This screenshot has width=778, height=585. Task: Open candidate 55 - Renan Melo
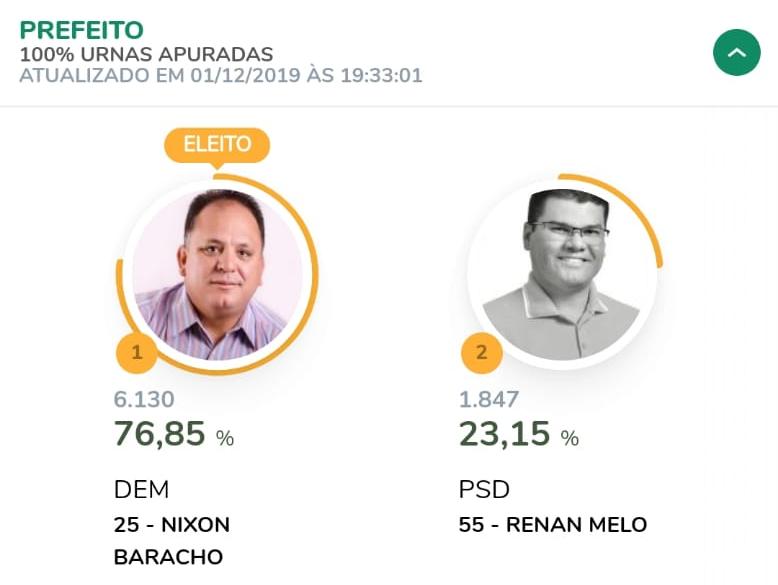click(x=552, y=524)
